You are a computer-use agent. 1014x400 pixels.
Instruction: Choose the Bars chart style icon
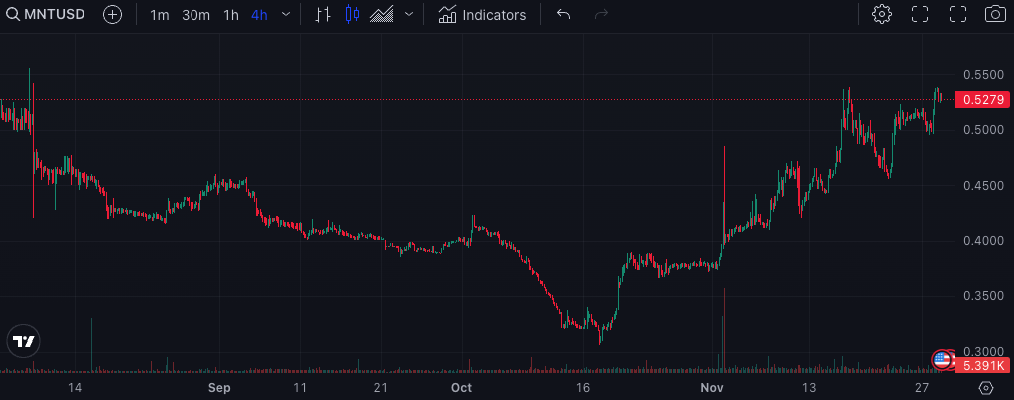(x=323, y=14)
